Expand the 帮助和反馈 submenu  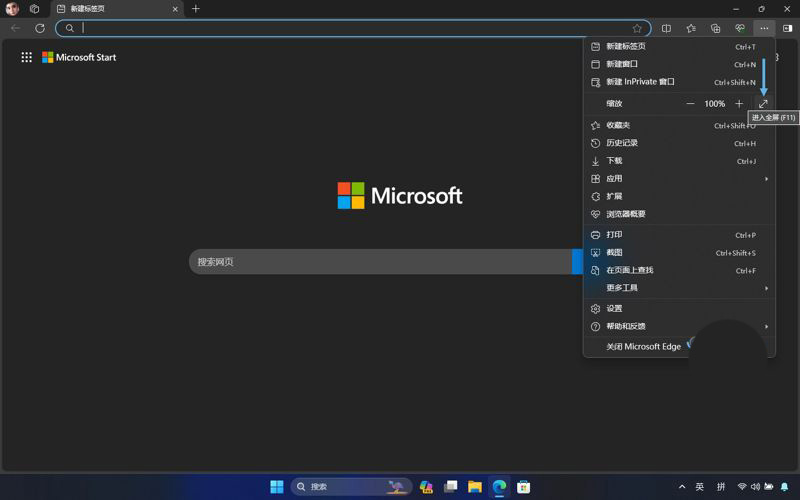[x=679, y=327]
